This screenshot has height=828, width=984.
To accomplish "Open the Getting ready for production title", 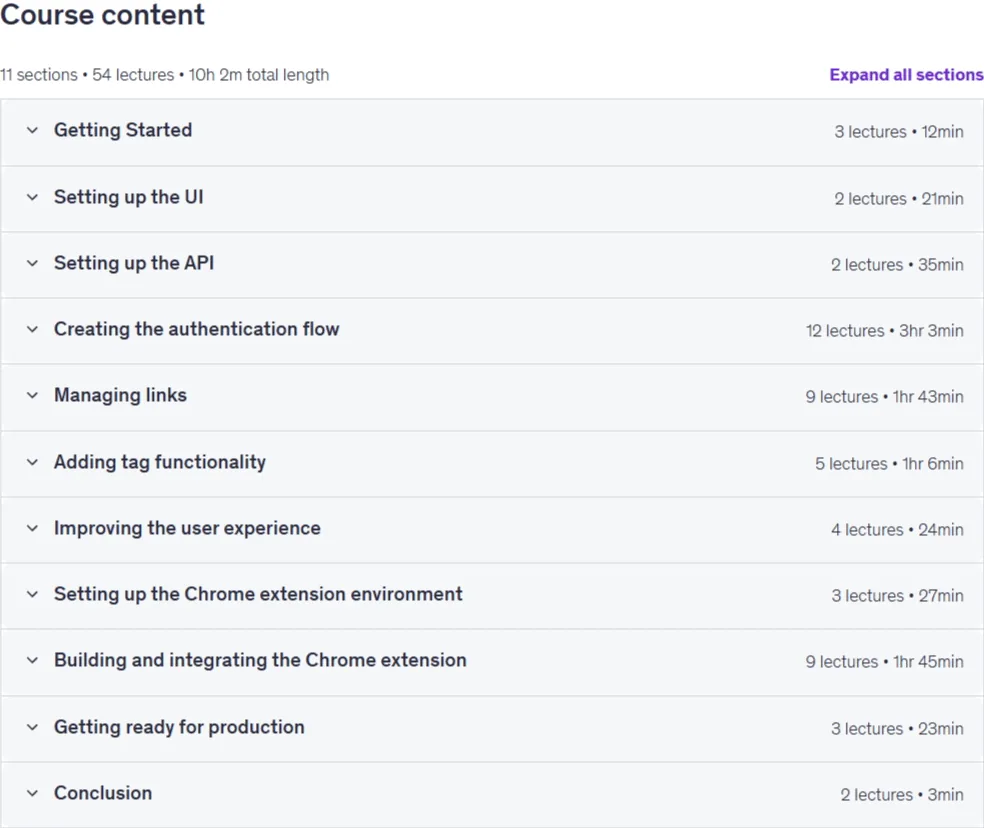I will pyautogui.click(x=179, y=727).
